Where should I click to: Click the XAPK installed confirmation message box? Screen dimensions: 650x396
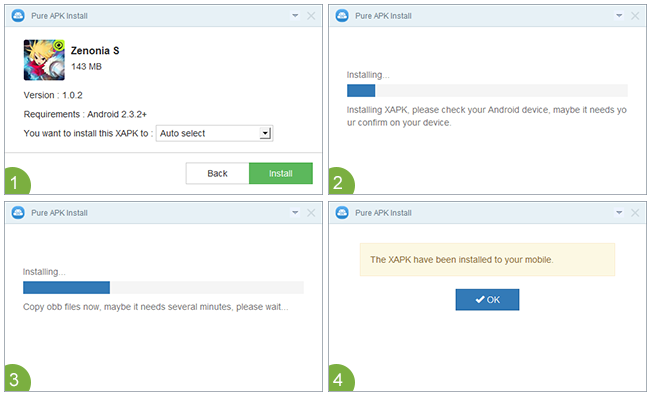[487, 260]
